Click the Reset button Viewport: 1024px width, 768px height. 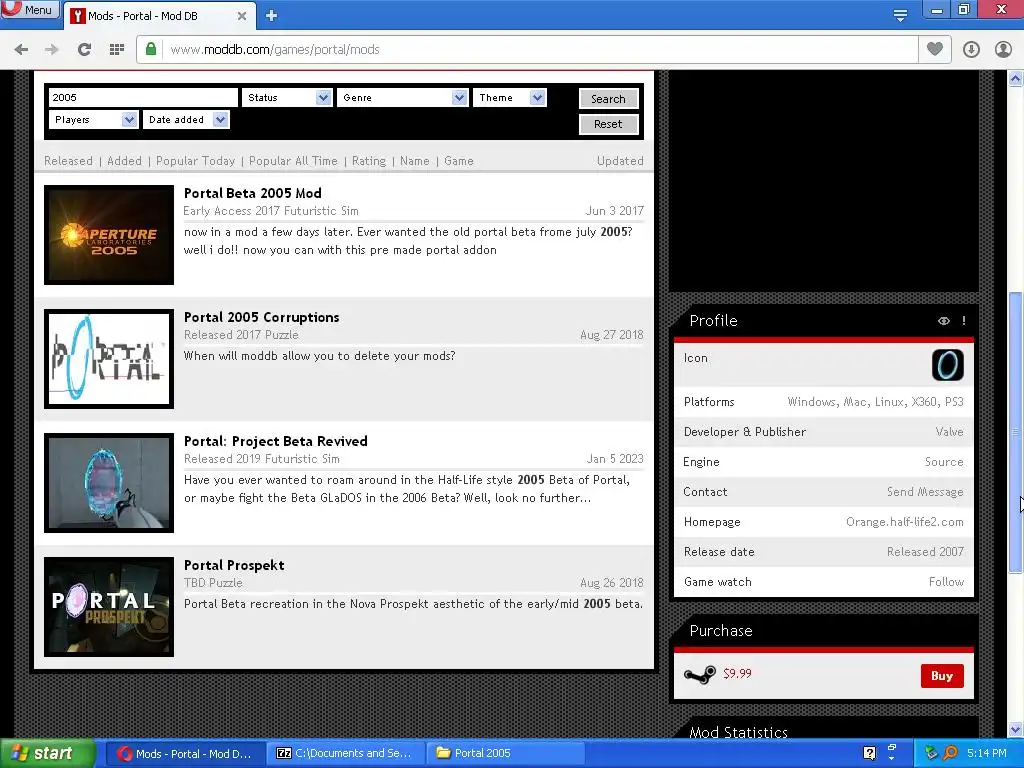(608, 124)
